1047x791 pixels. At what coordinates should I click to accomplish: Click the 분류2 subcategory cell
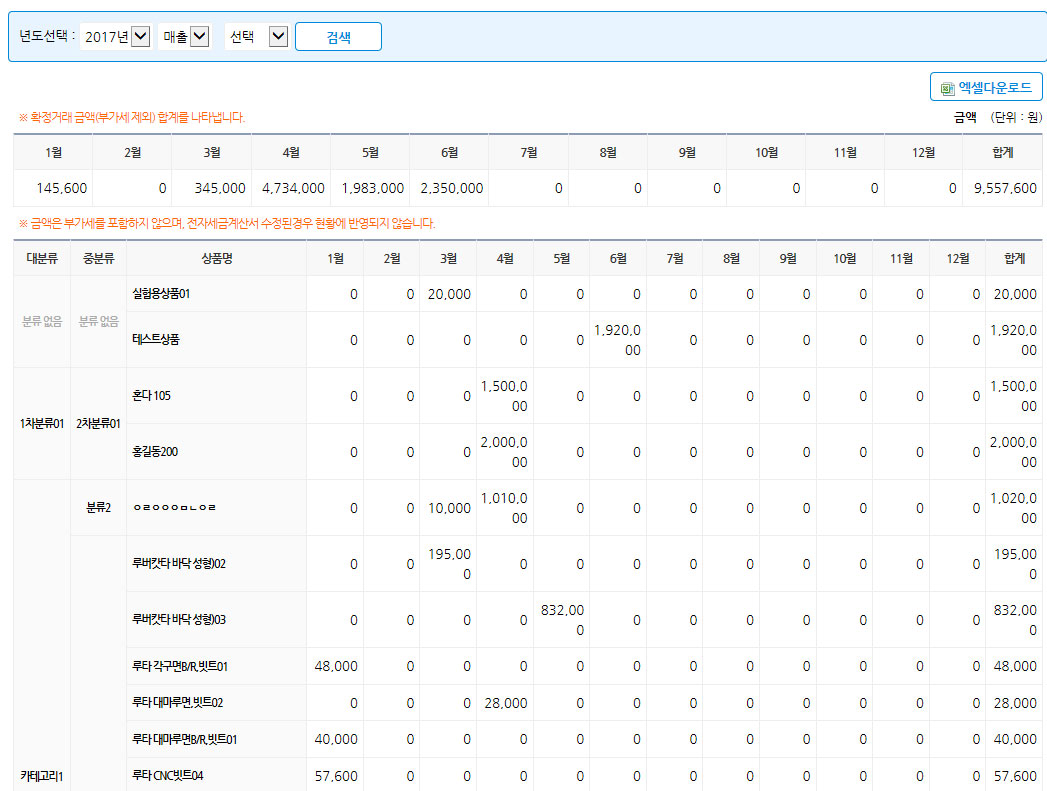[x=98, y=508]
